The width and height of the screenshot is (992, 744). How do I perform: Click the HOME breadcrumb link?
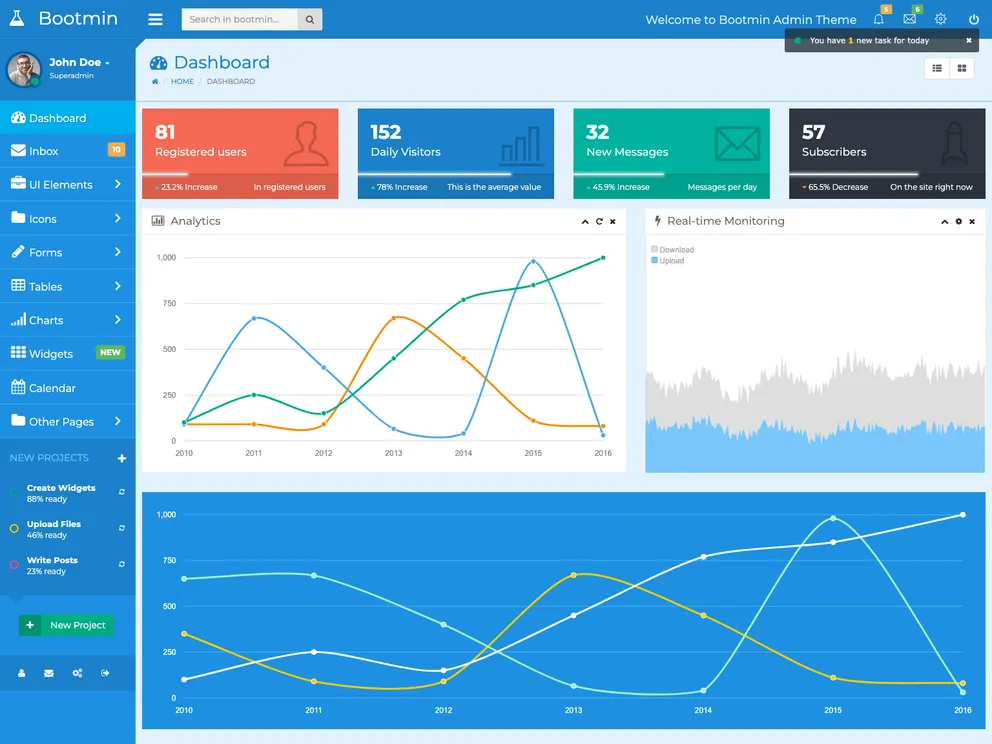pos(182,81)
